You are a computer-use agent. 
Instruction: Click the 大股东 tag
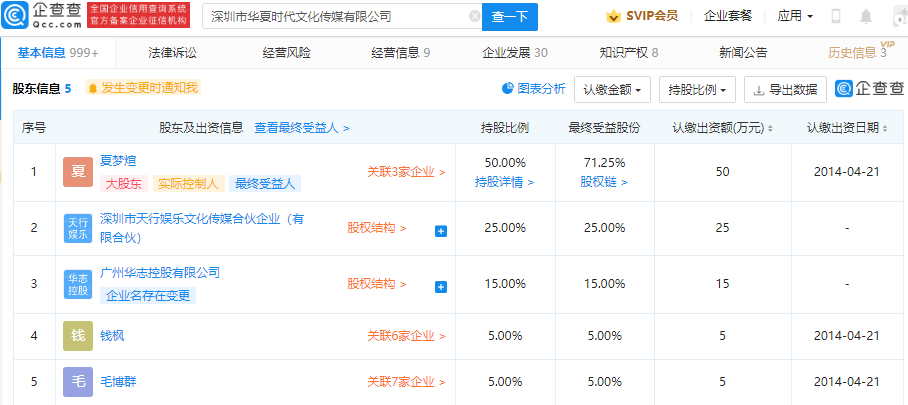[124, 184]
